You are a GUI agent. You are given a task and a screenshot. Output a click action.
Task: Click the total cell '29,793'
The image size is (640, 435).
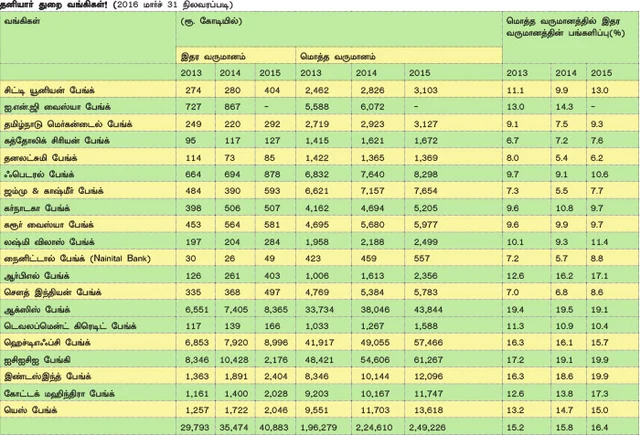coord(195,428)
